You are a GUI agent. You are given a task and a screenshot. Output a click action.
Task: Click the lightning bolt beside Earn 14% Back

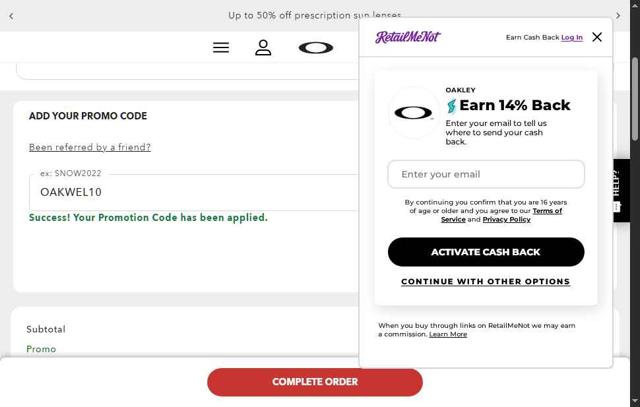point(452,106)
